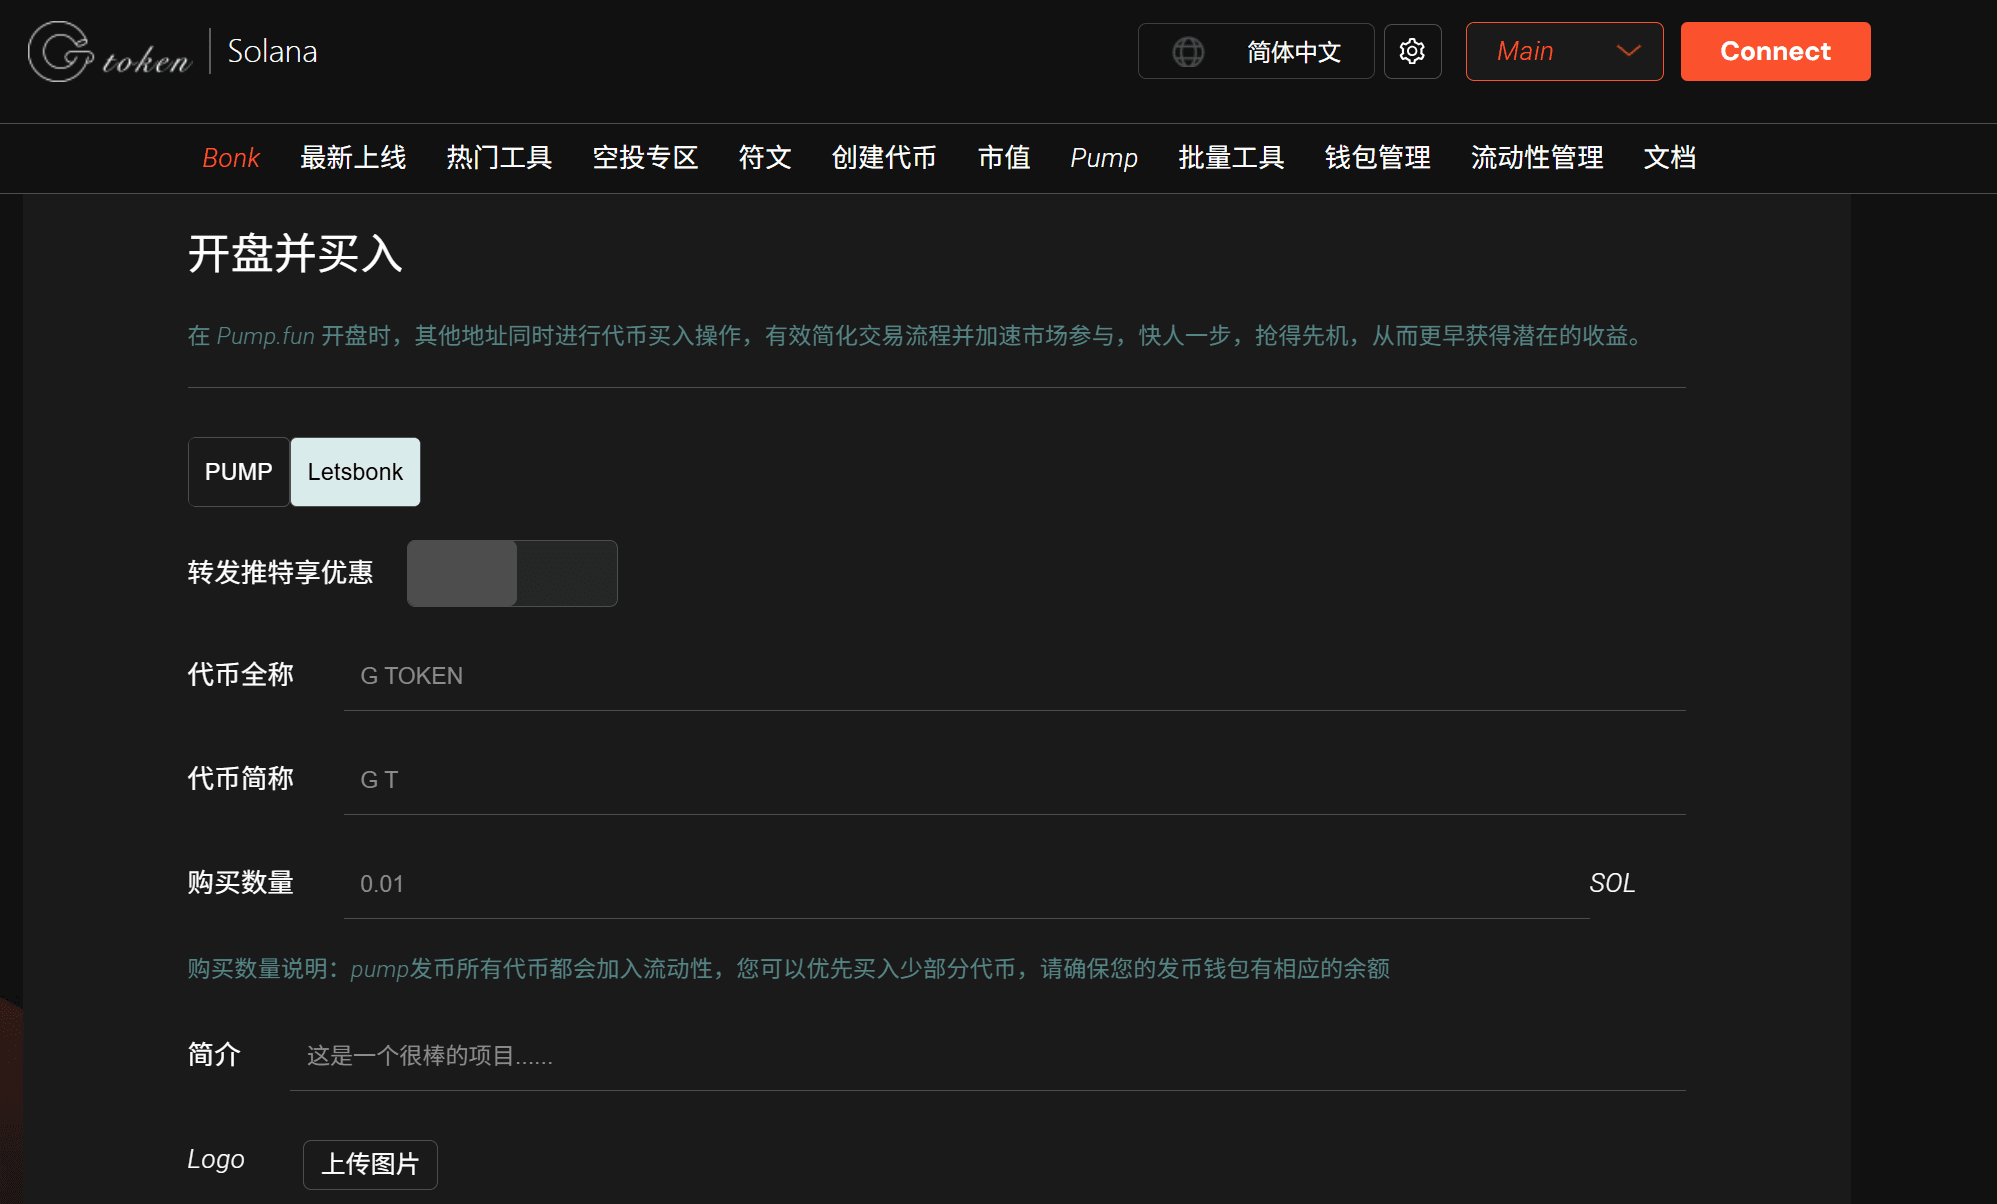The image size is (1997, 1204).
Task: Open the 简体中文 language selector
Action: click(x=1256, y=51)
